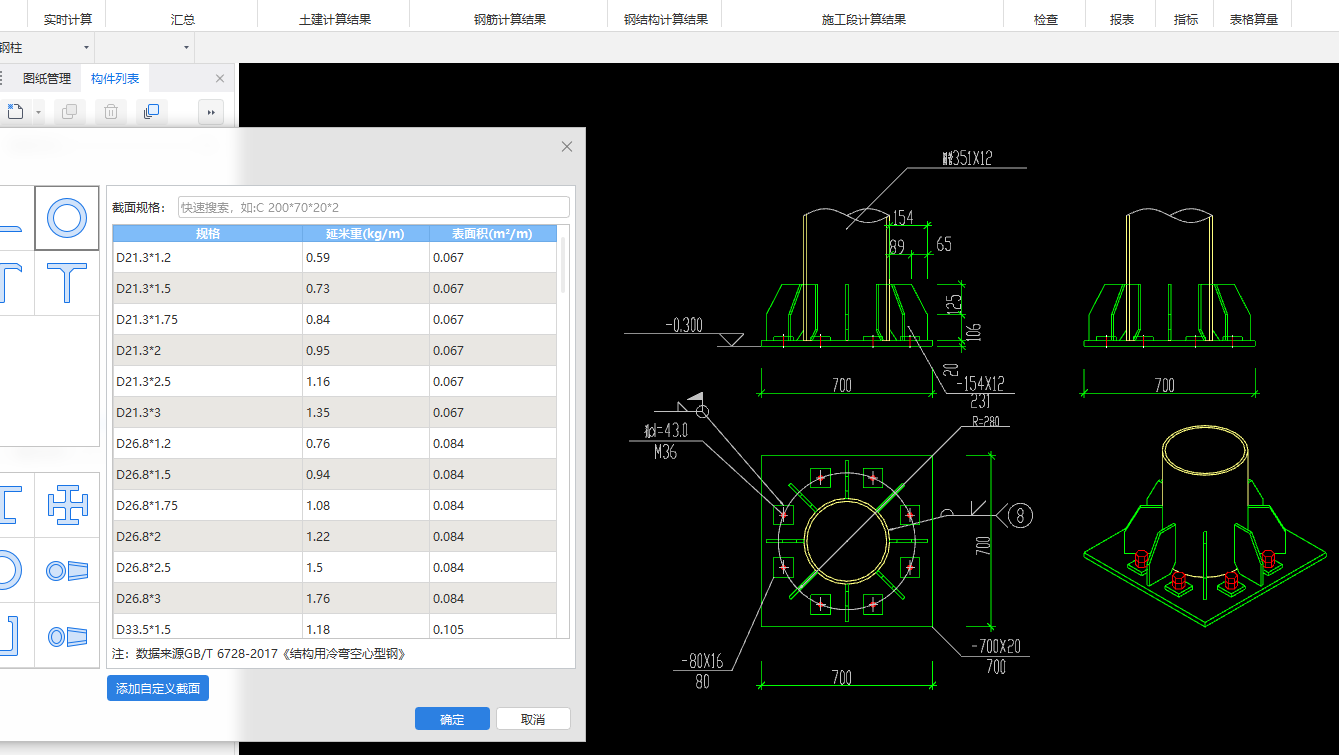The width and height of the screenshot is (1339, 755).
Task: Open the 指标 ribbon group
Action: (1186, 20)
